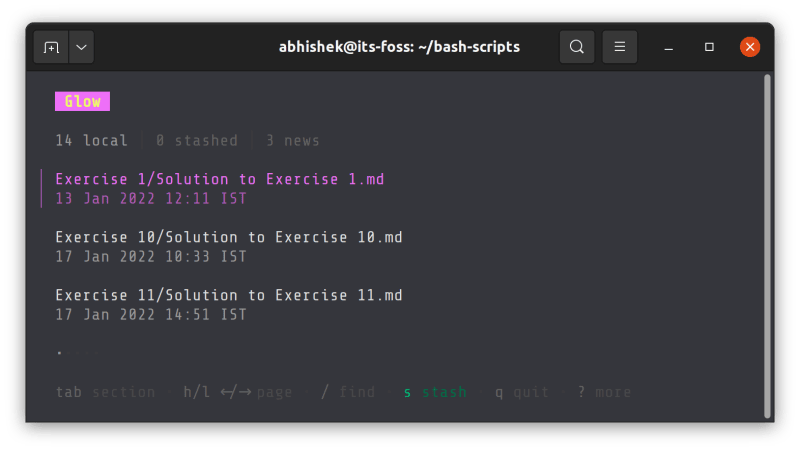800x451 pixels.
Task: Switch to the 3 news tab
Action: (292, 141)
